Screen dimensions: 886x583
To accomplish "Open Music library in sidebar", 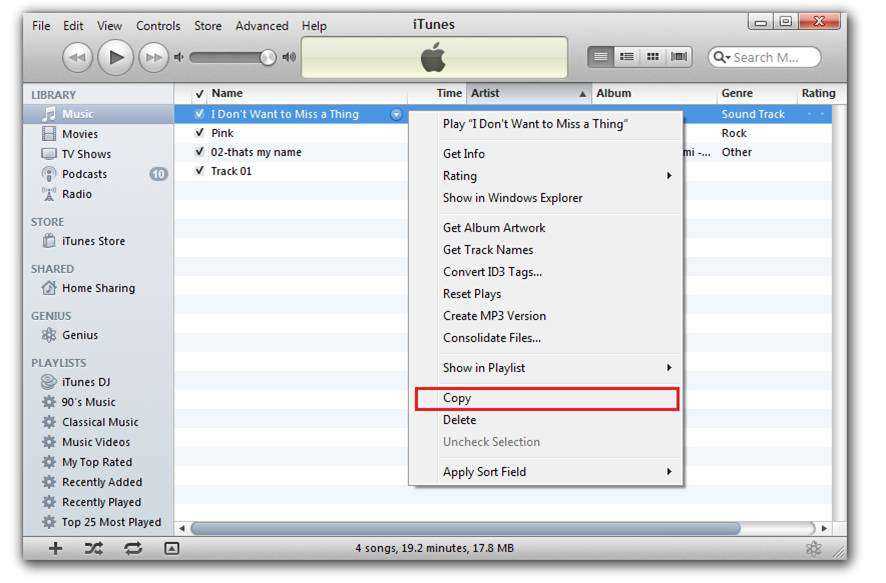I will point(98,114).
